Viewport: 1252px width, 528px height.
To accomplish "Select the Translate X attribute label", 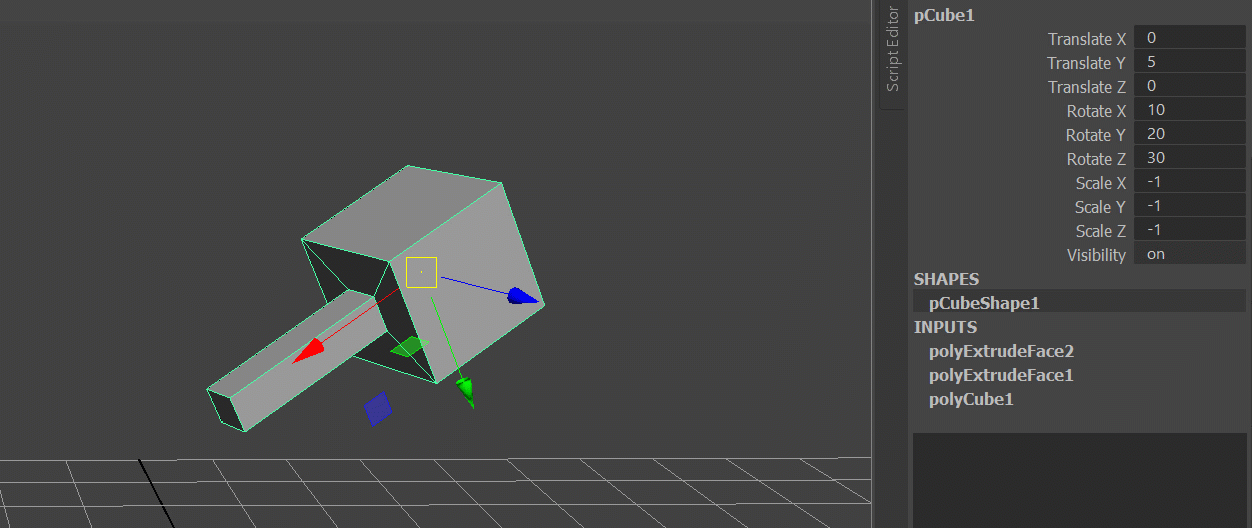I will point(1086,39).
